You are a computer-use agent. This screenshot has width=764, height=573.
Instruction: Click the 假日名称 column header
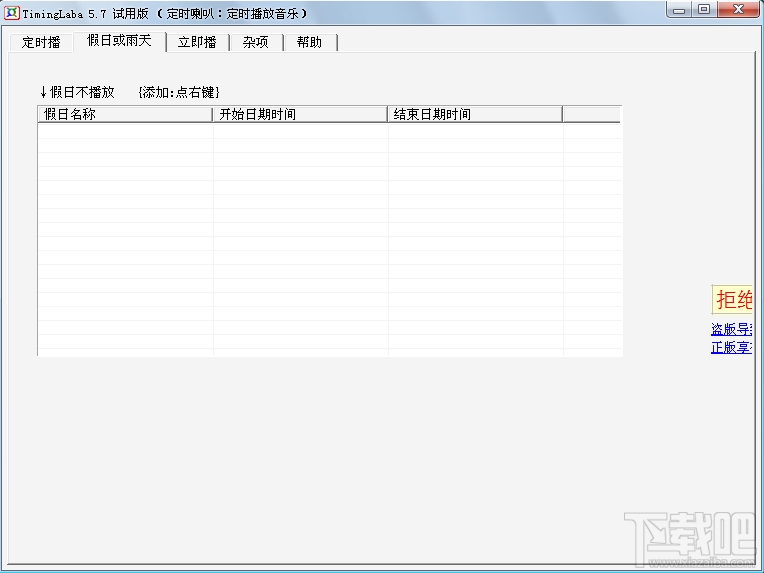coord(125,115)
